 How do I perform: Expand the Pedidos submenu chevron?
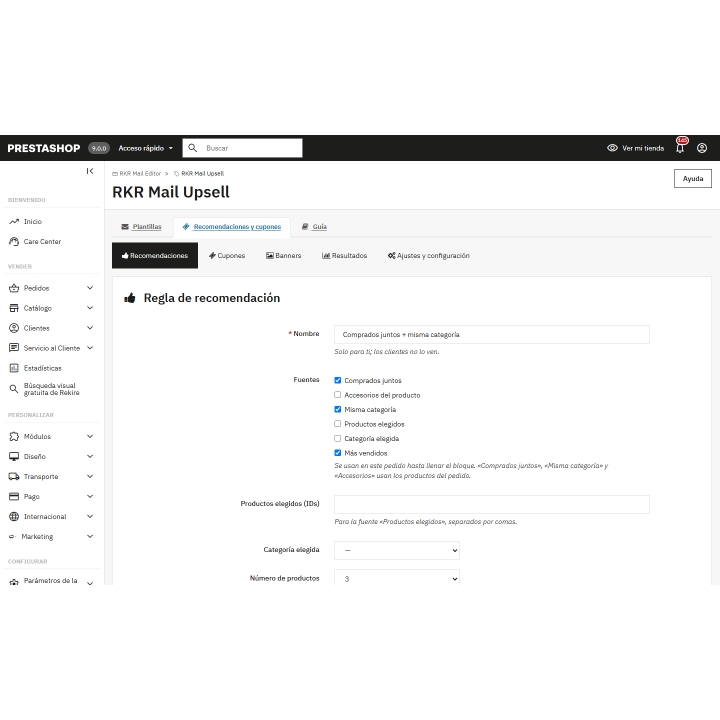pyautogui.click(x=90, y=288)
